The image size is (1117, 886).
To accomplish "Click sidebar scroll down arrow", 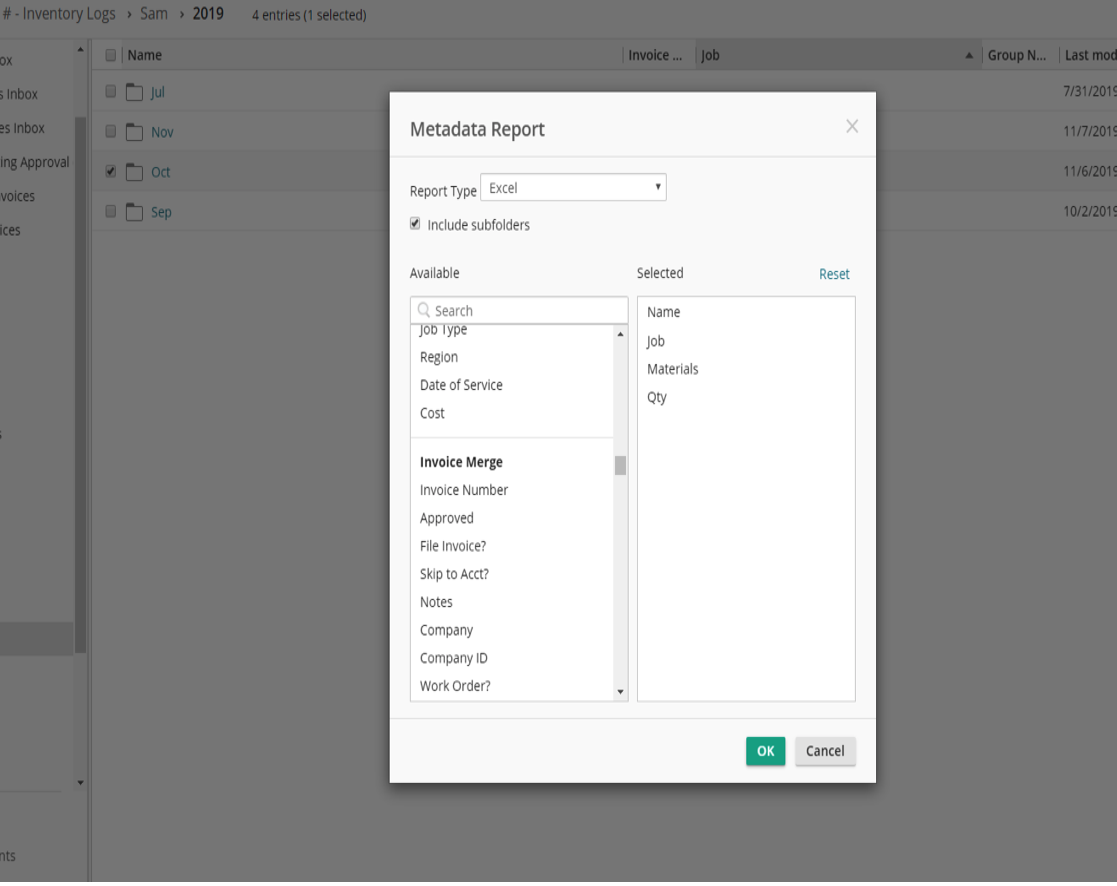I will [x=80, y=783].
